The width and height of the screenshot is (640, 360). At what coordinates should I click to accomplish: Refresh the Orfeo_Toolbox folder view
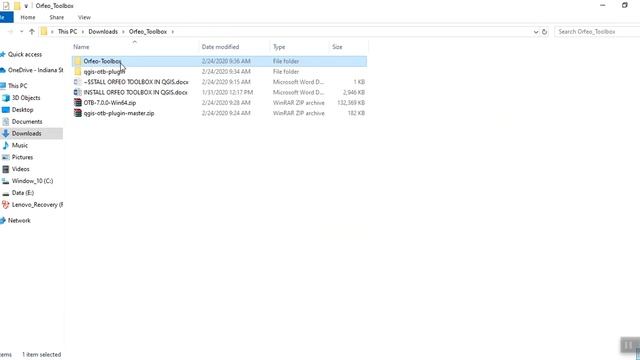point(544,32)
